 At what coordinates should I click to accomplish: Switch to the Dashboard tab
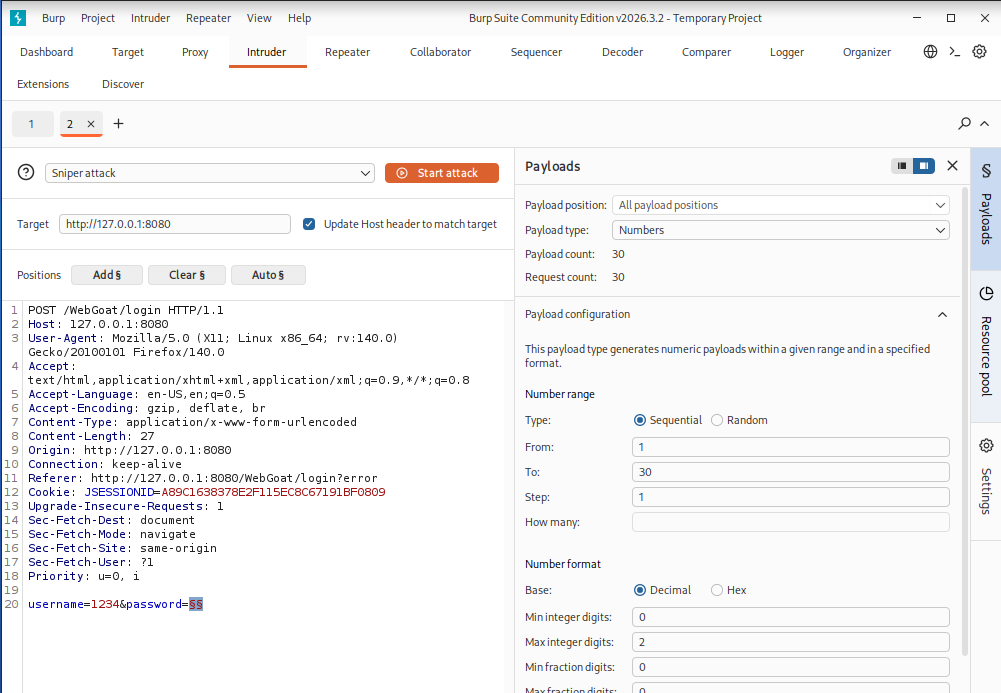pos(47,52)
